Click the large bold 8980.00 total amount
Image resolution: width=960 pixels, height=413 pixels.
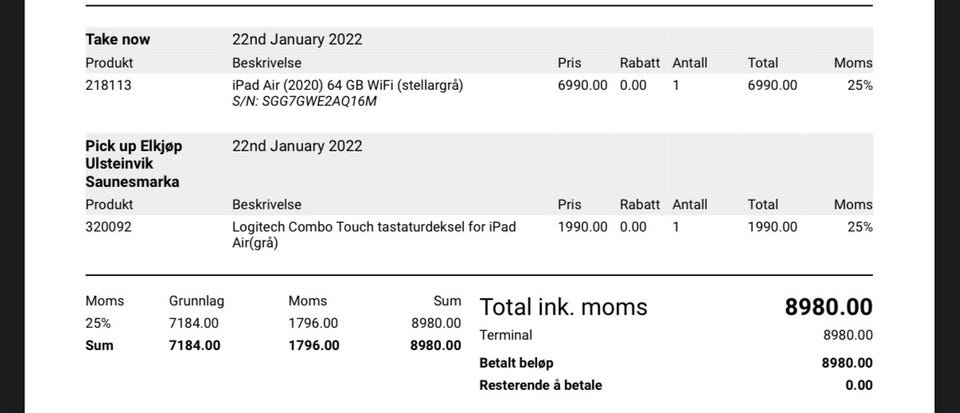(828, 307)
